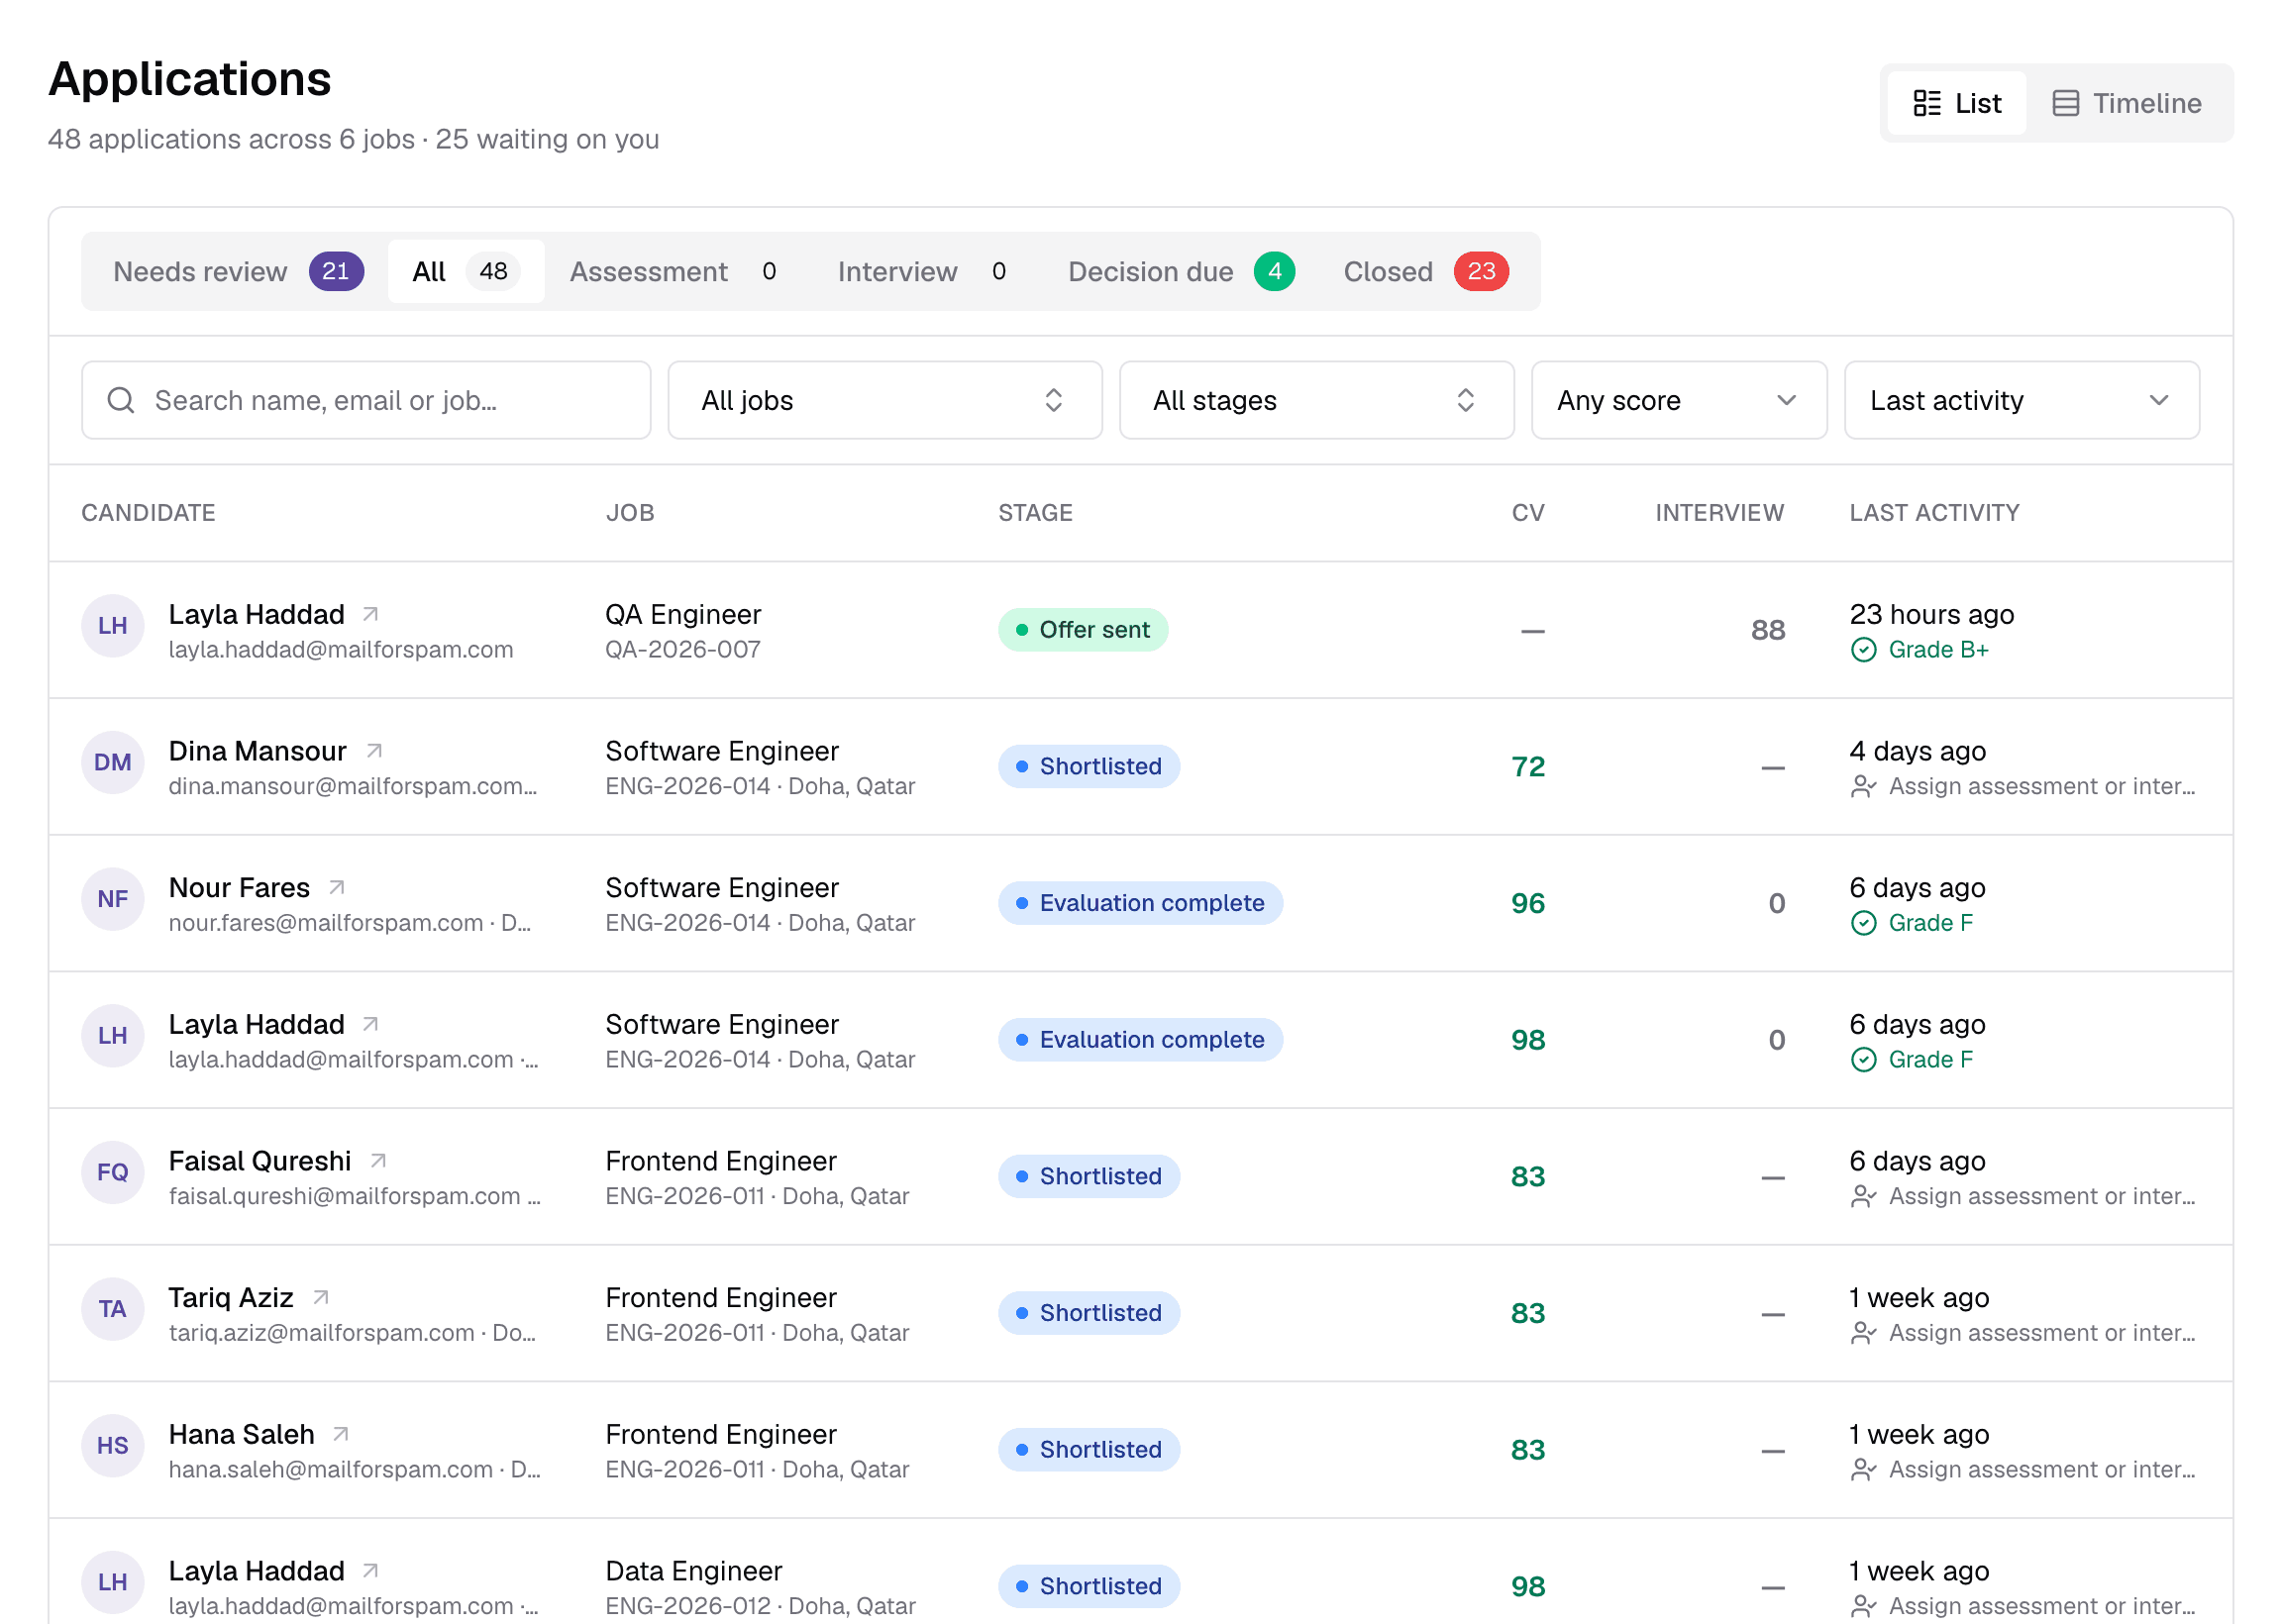Click the LAST ACTIVITY column header
The width and height of the screenshot is (2282, 1624).
(x=1935, y=513)
